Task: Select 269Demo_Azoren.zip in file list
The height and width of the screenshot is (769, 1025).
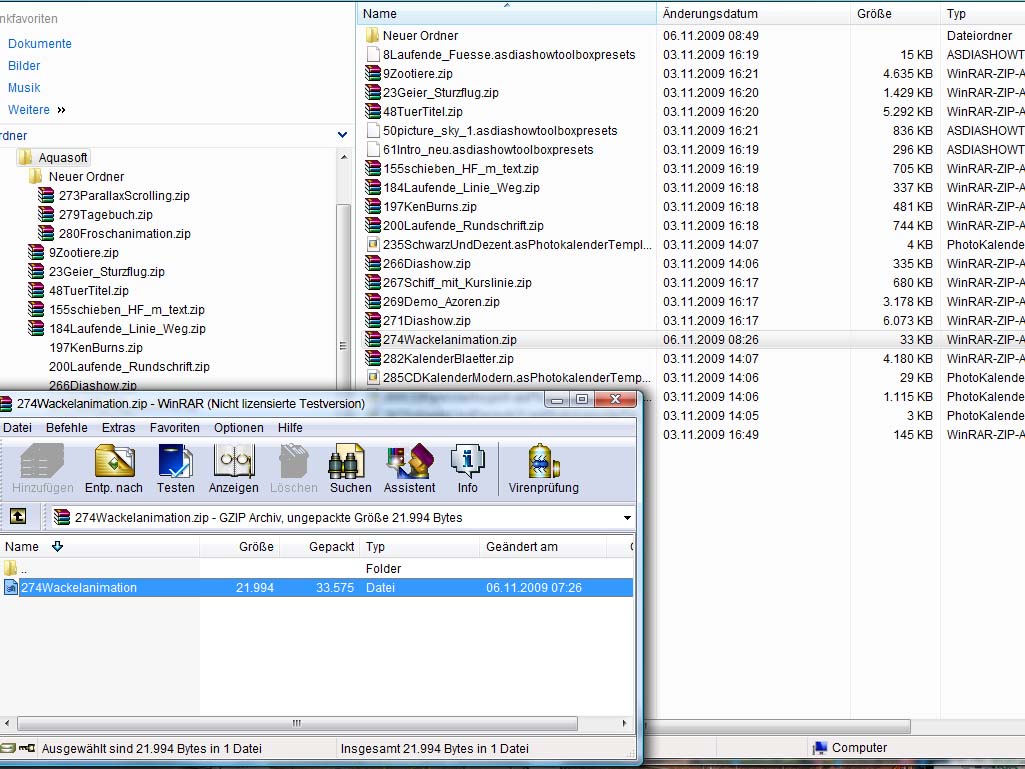Action: coord(441,302)
